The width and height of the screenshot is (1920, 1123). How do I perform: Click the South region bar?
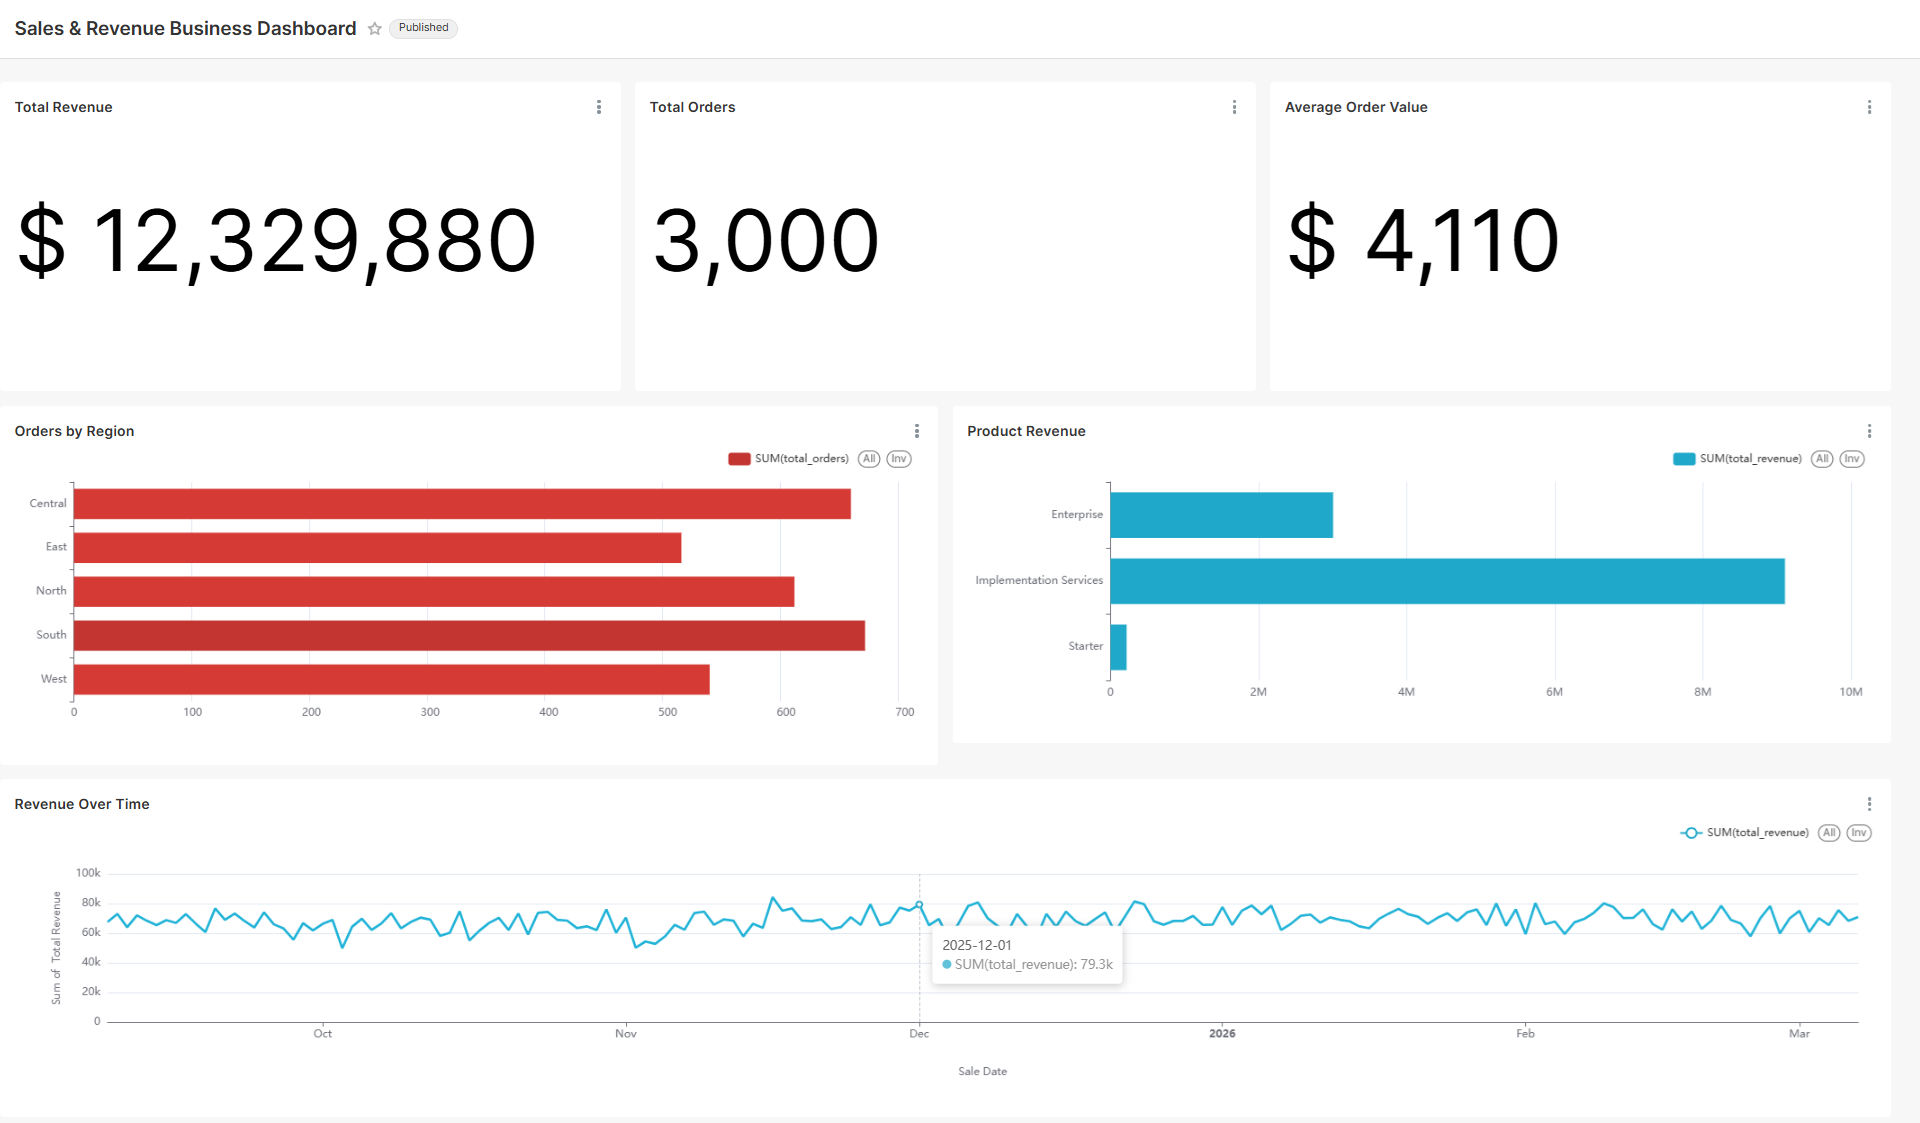[x=468, y=636]
